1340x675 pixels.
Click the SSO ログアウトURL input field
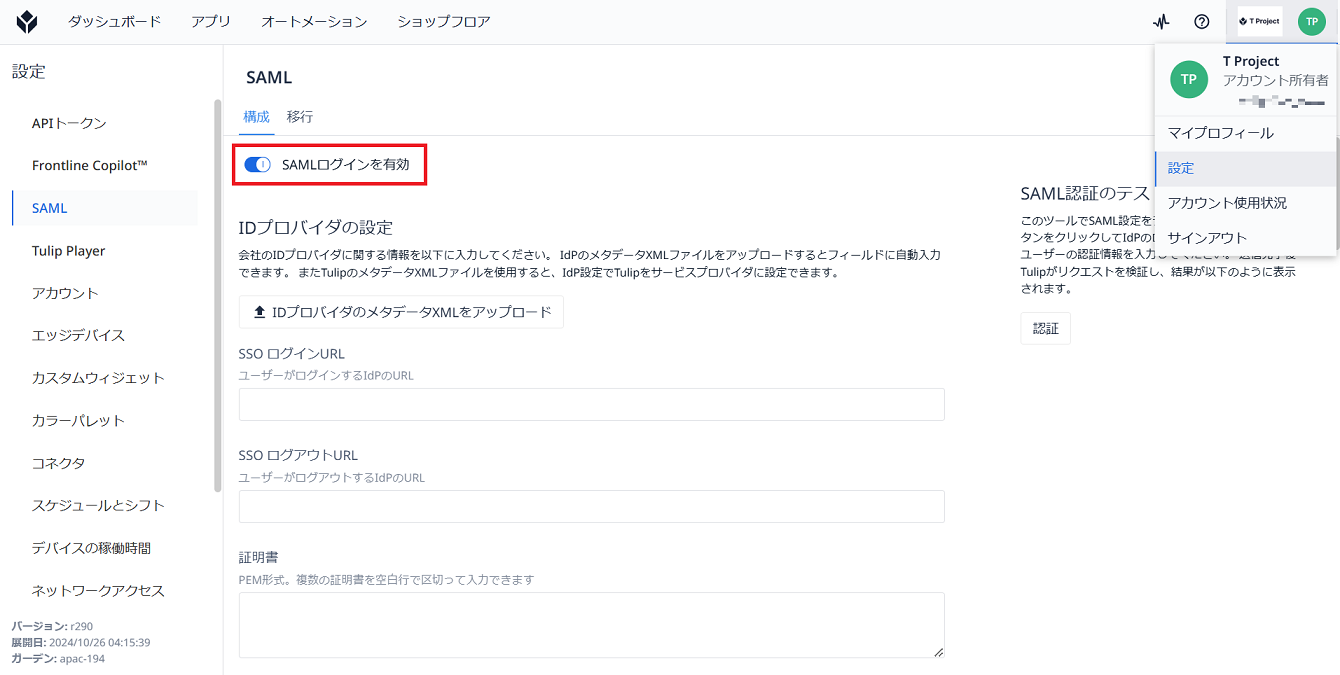[591, 506]
